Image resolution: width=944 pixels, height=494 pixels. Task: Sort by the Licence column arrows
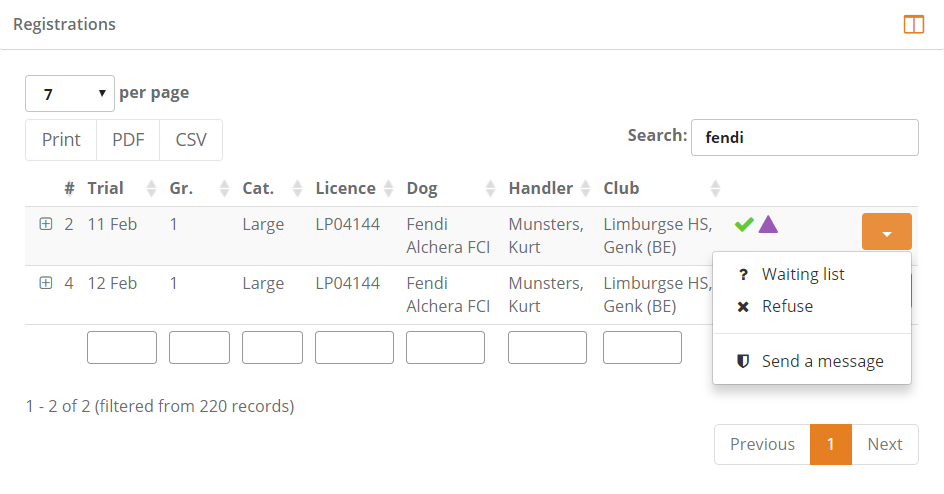click(x=389, y=188)
